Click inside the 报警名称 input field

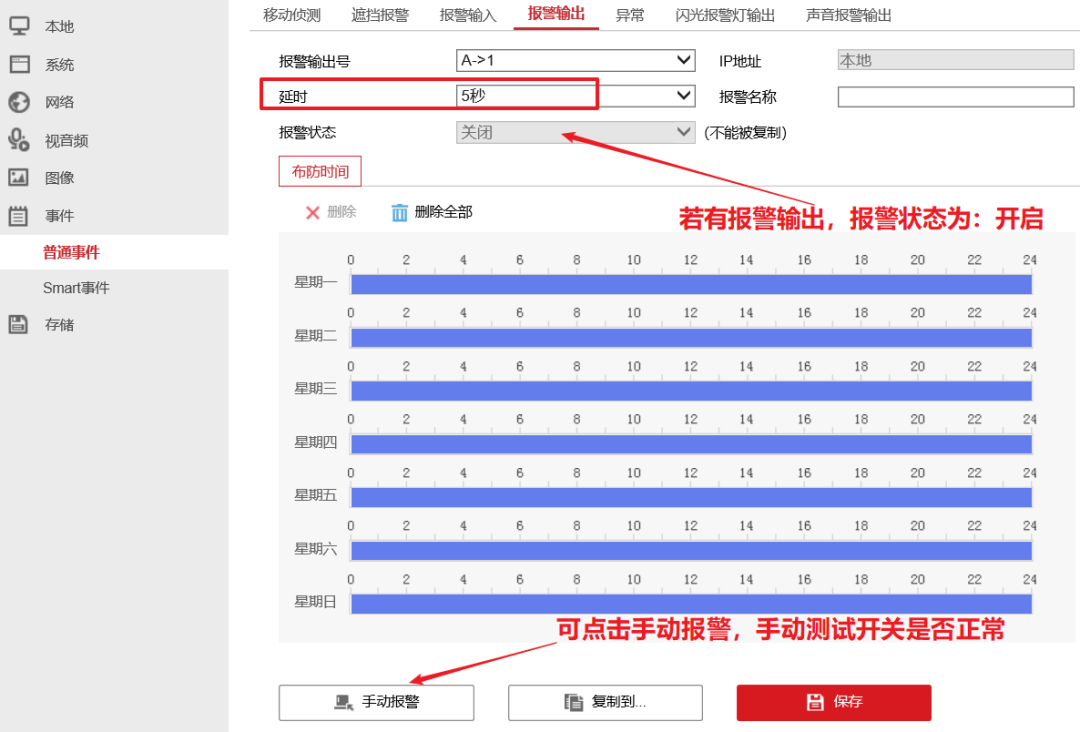[x=955, y=96]
